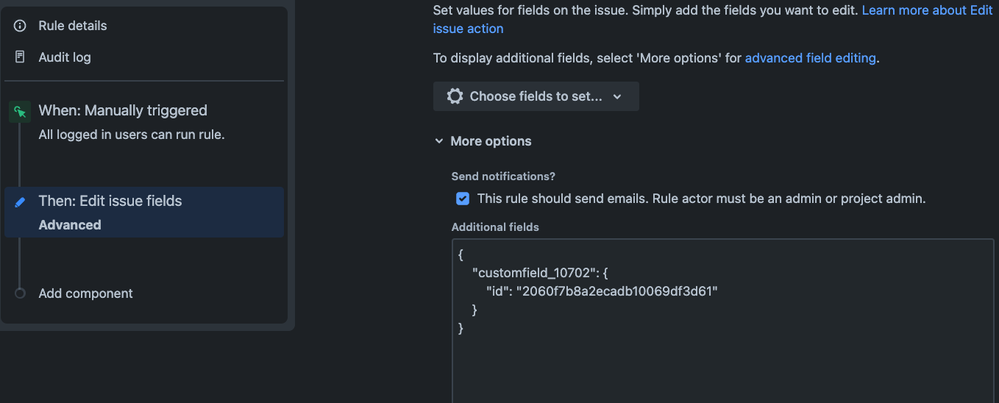Image resolution: width=999 pixels, height=403 pixels.
Task: Collapse the More options chevron
Action: (x=439, y=142)
